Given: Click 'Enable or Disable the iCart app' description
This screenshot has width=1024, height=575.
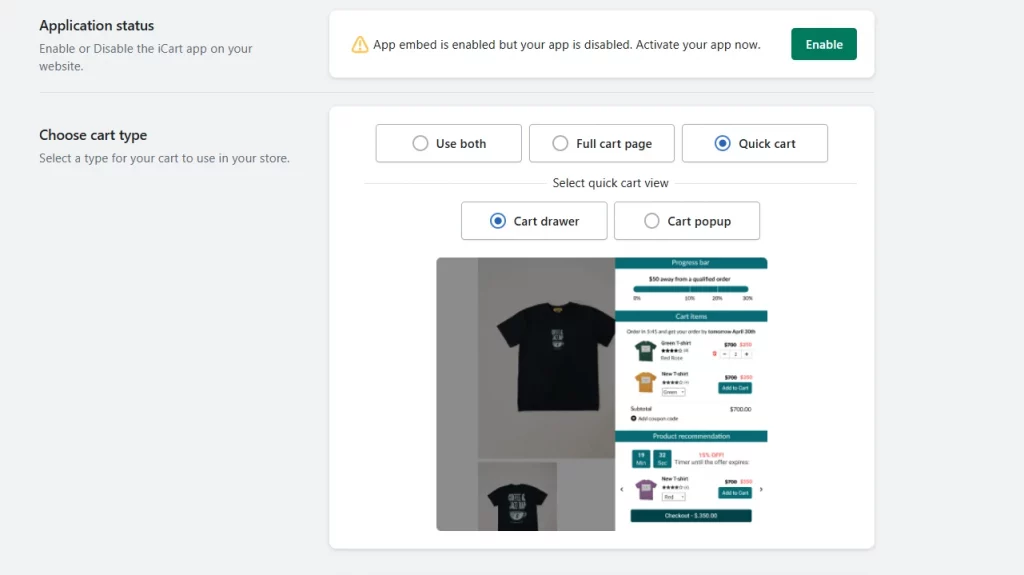Looking at the screenshot, I should (x=146, y=58).
